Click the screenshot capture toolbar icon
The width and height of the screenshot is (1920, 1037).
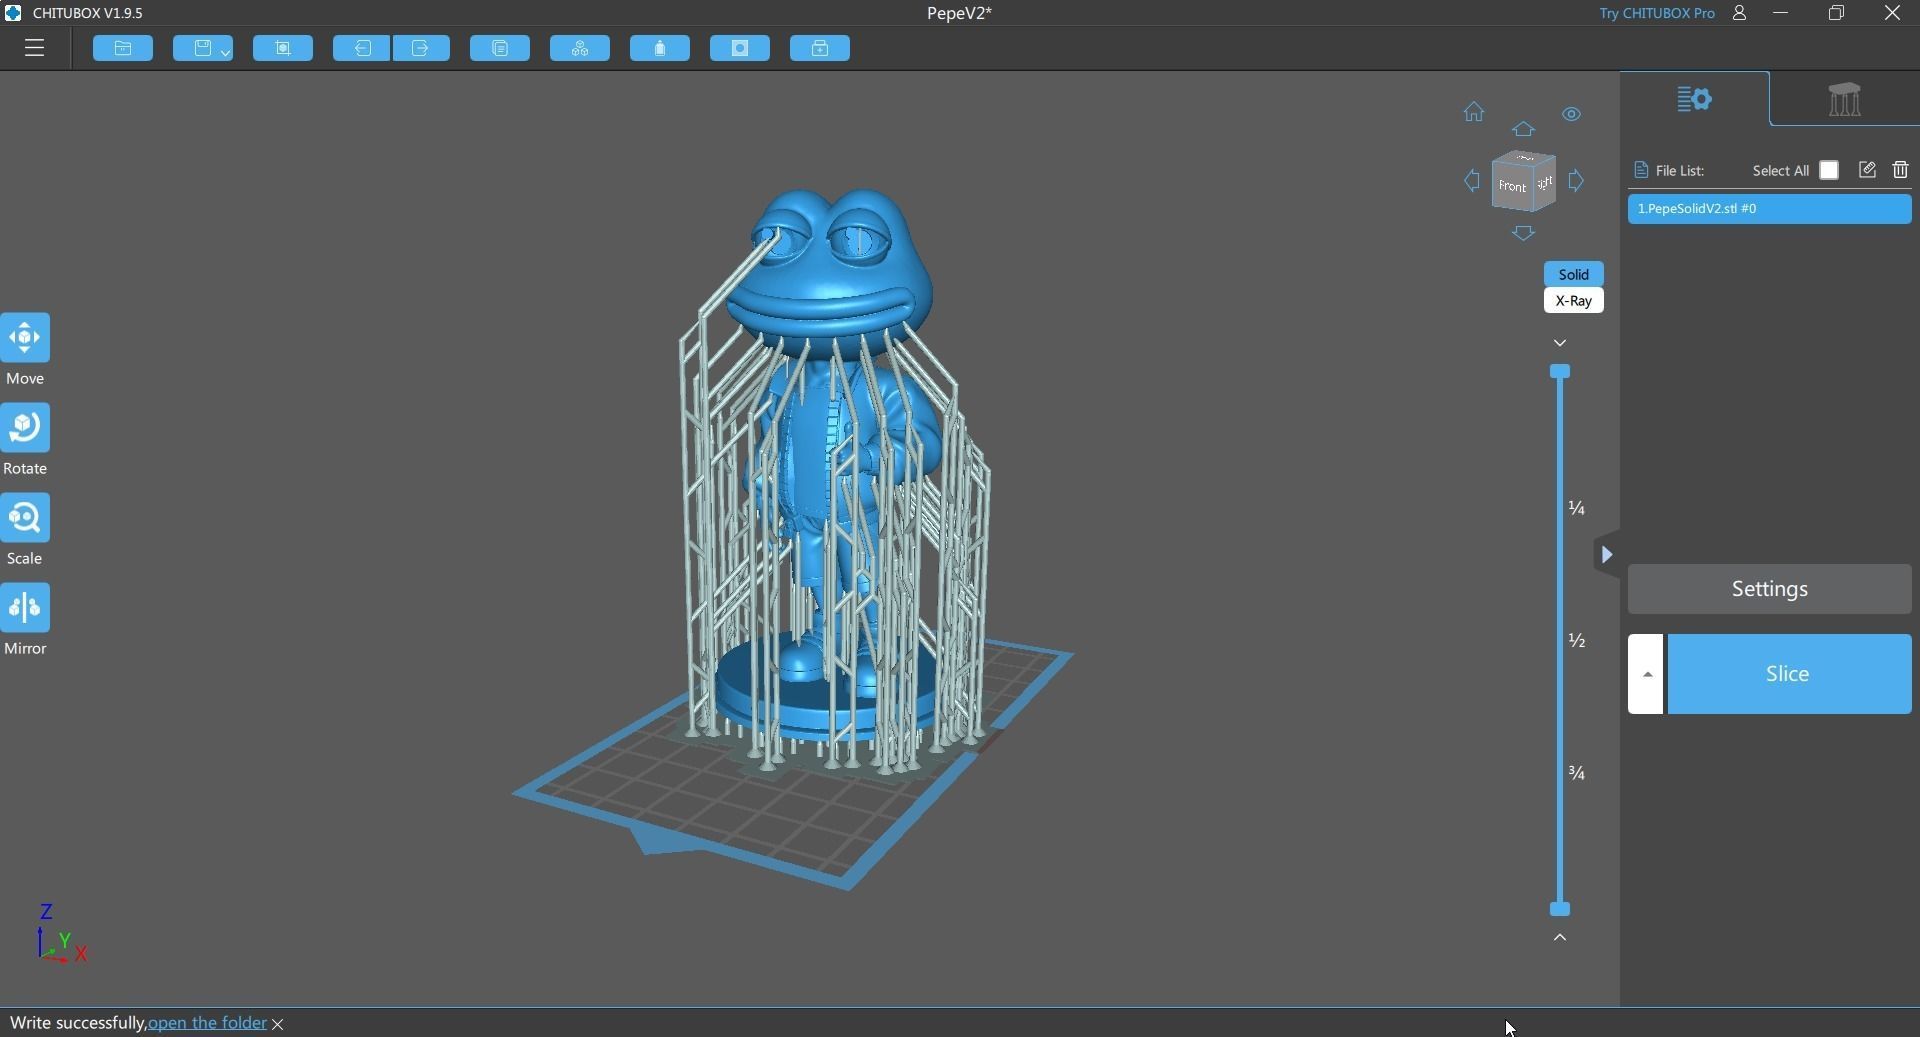coord(283,48)
